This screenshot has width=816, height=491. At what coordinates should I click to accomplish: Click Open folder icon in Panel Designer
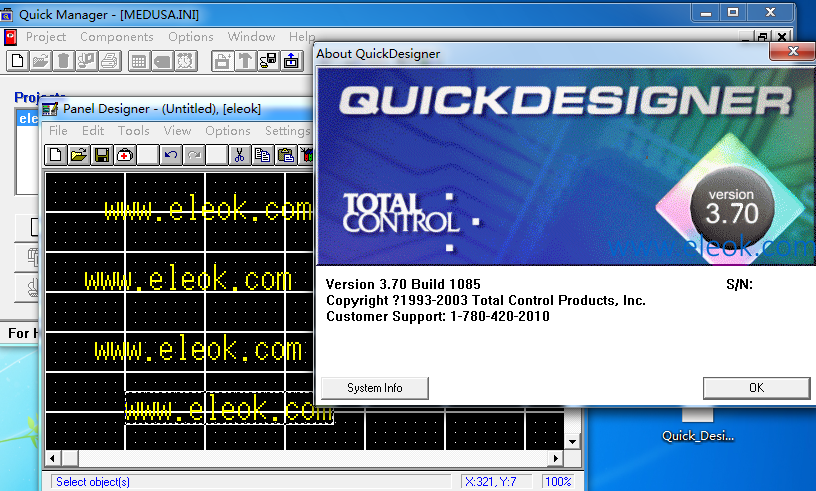click(x=79, y=155)
